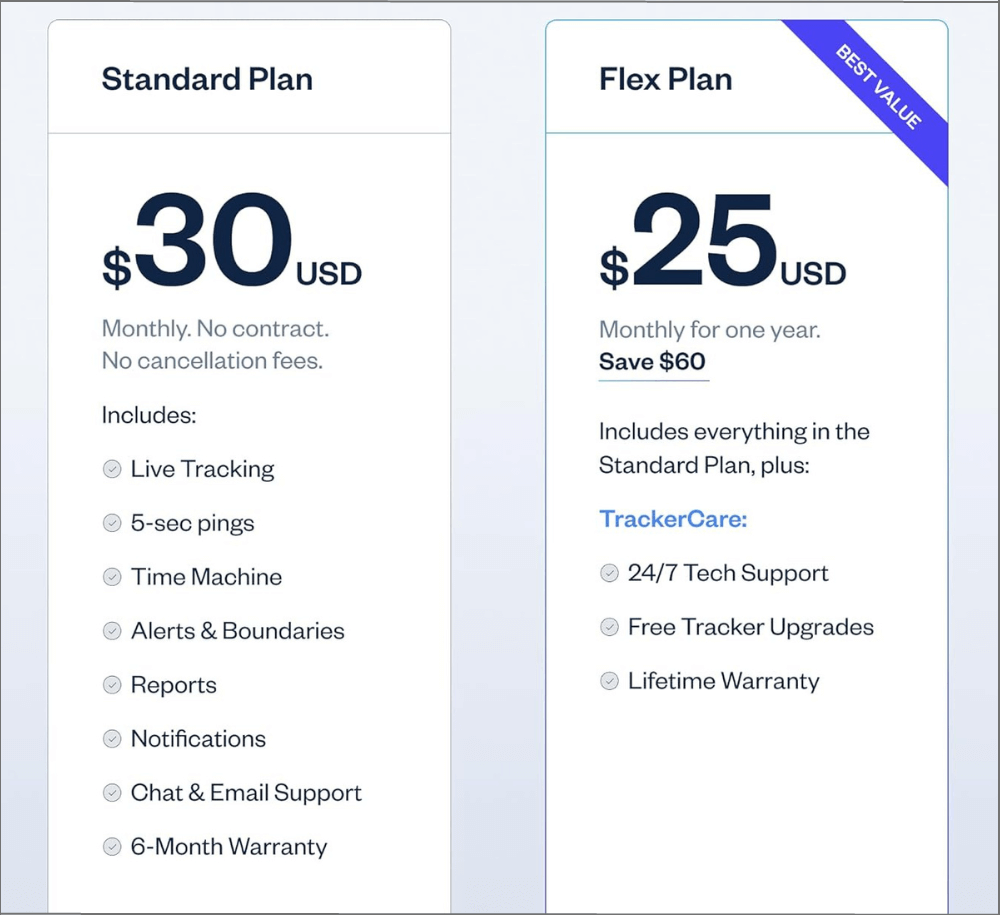Click the check icon beside 6-Month Warranty
Image resolution: width=1000 pixels, height=915 pixels.
(112, 847)
